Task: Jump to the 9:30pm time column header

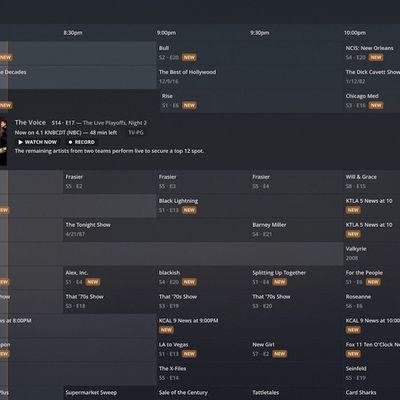Action: (x=260, y=33)
